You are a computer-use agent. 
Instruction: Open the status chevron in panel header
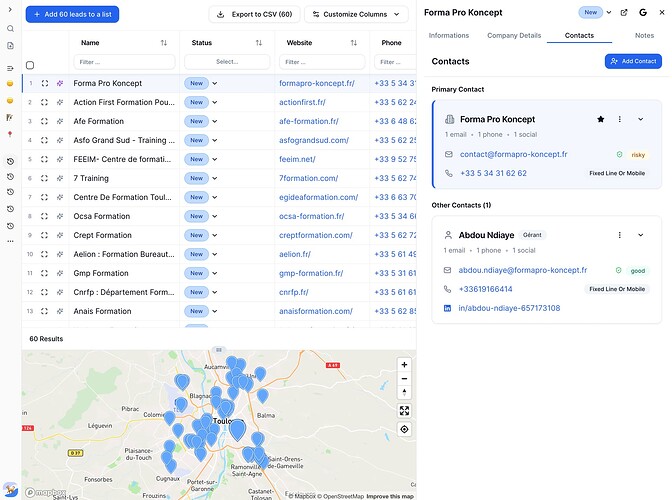point(609,12)
